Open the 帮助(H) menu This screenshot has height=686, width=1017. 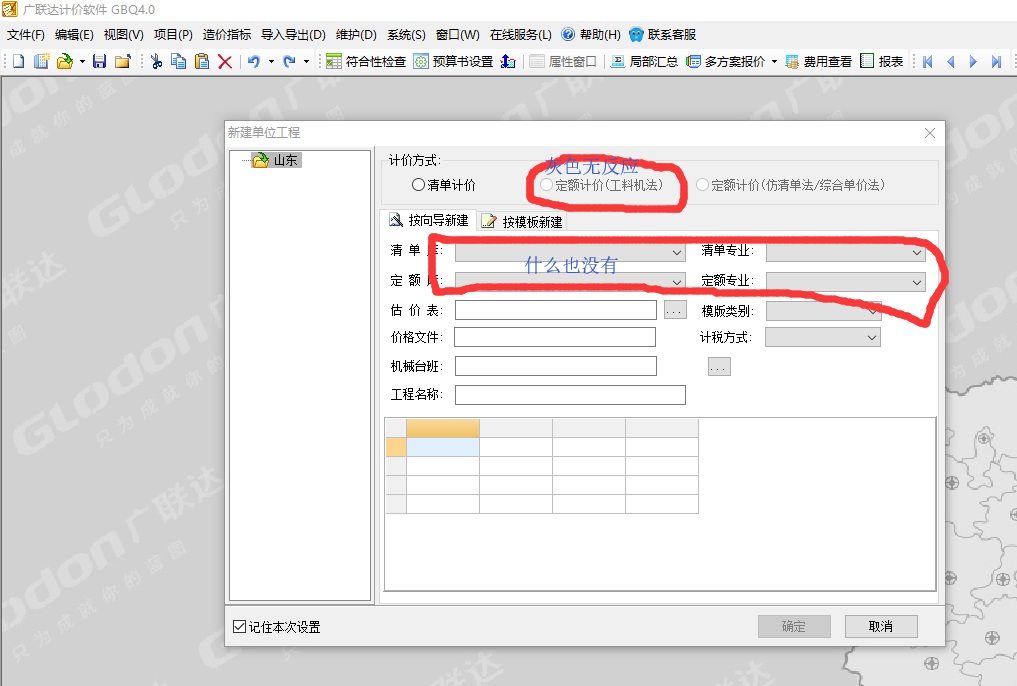click(591, 35)
